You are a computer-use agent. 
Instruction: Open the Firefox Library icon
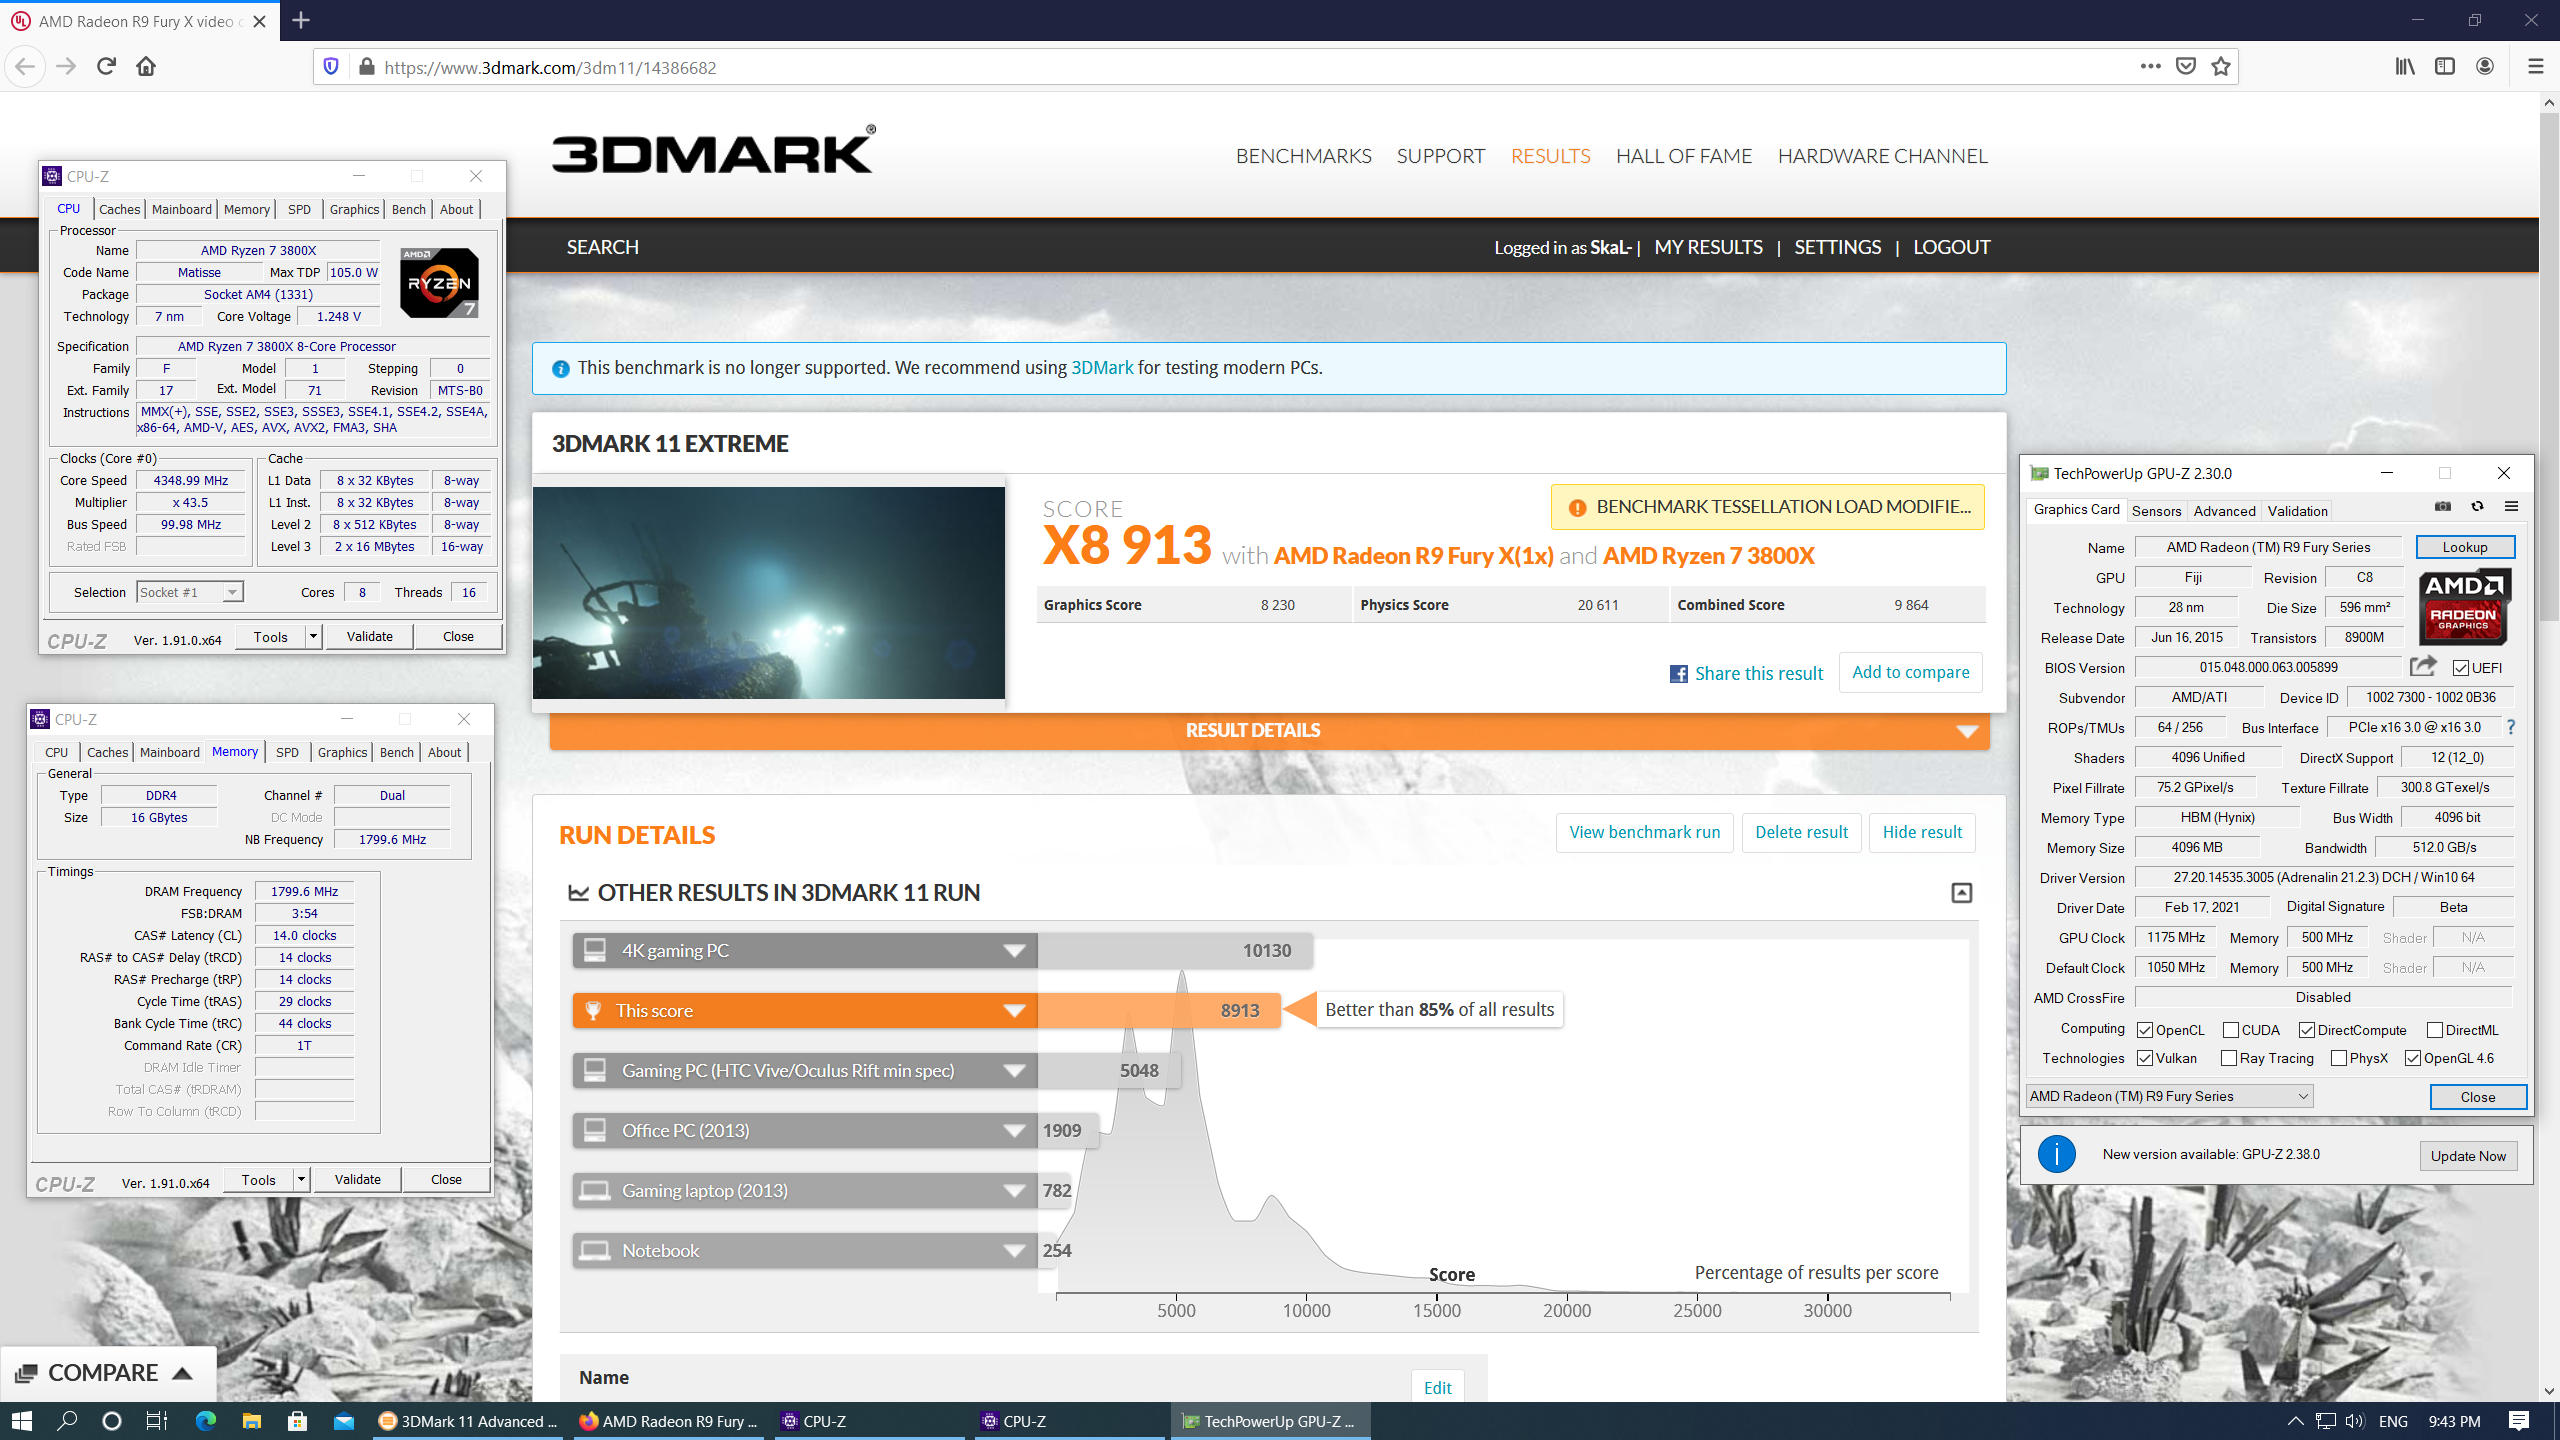2405,67
